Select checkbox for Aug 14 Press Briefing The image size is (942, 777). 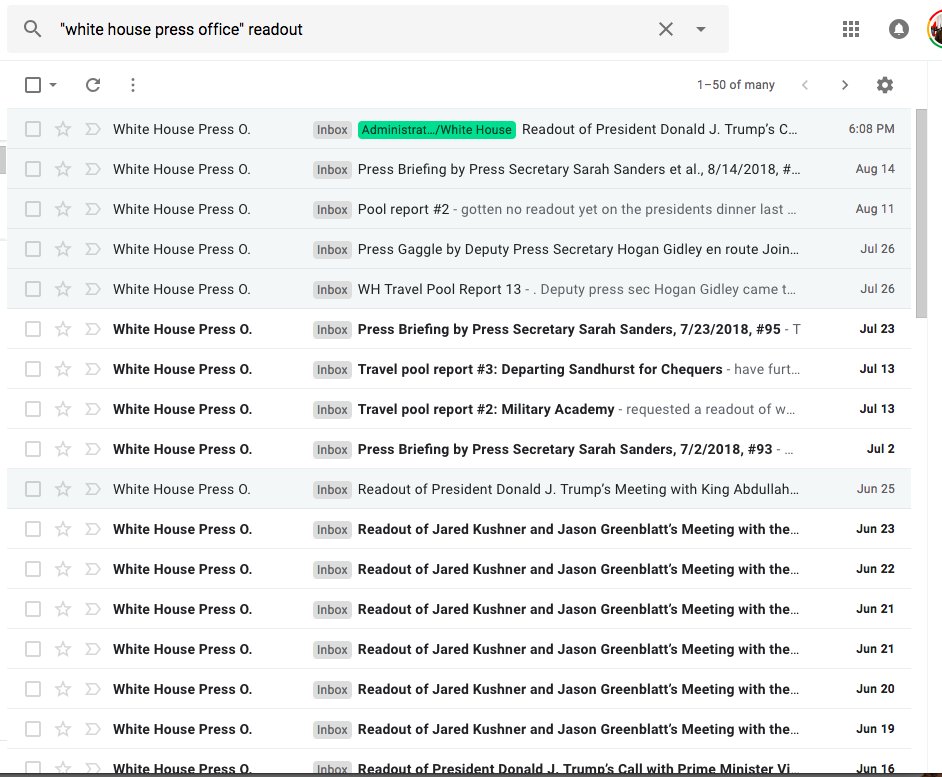(33, 169)
